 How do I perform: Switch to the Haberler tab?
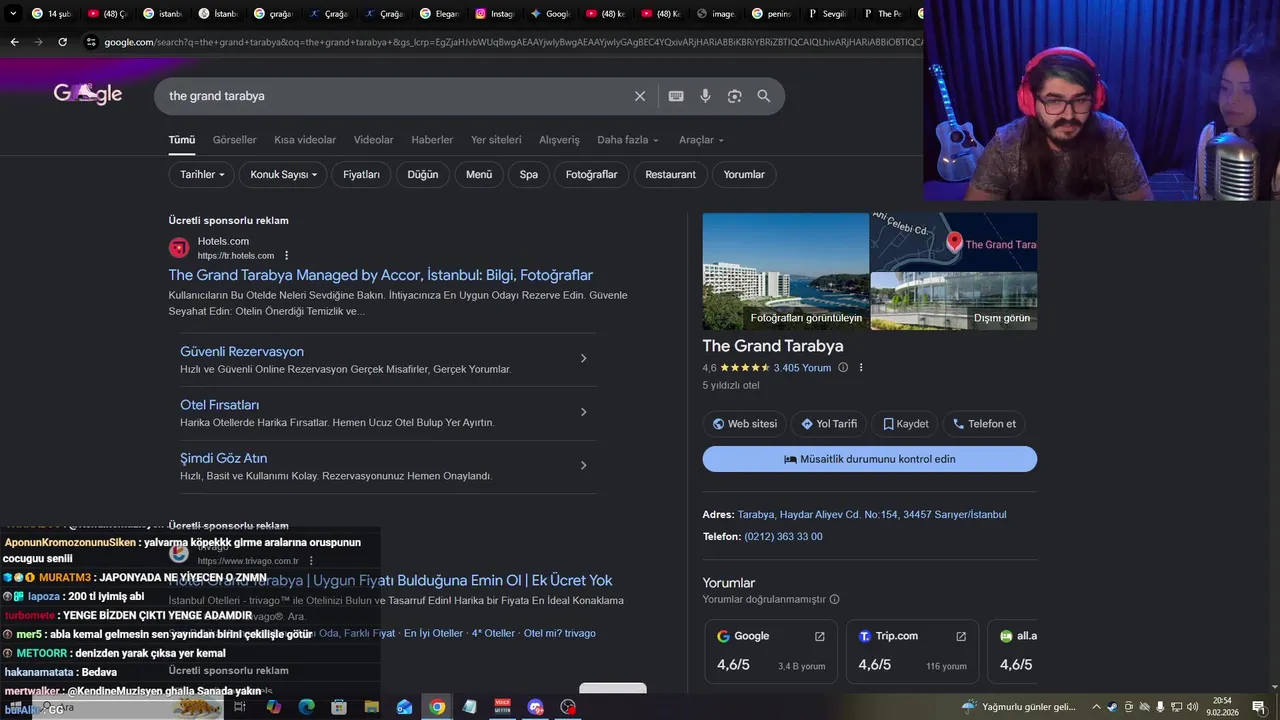(x=432, y=140)
